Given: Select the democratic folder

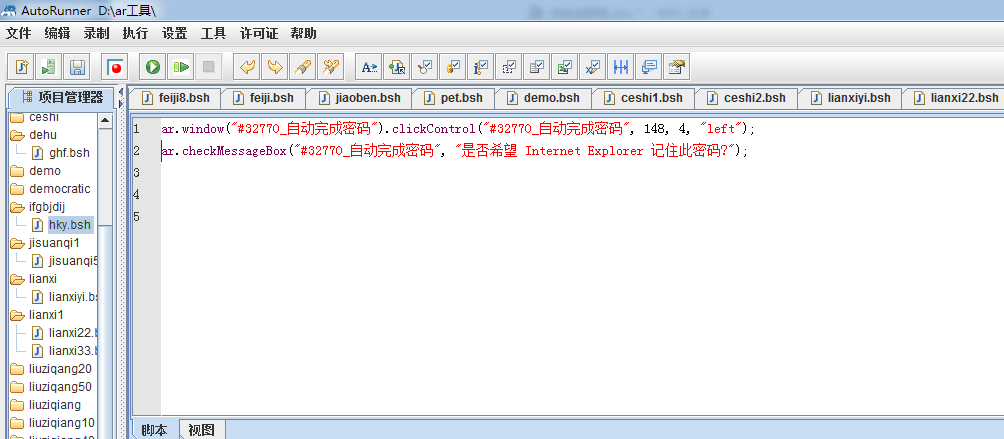Looking at the screenshot, I should pyautogui.click(x=60, y=189).
